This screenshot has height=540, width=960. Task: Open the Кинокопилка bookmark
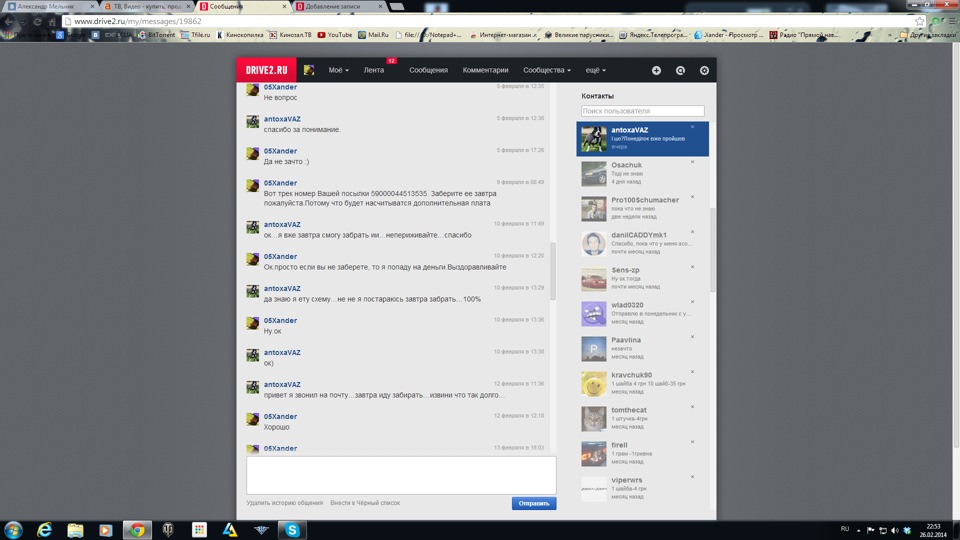point(240,35)
